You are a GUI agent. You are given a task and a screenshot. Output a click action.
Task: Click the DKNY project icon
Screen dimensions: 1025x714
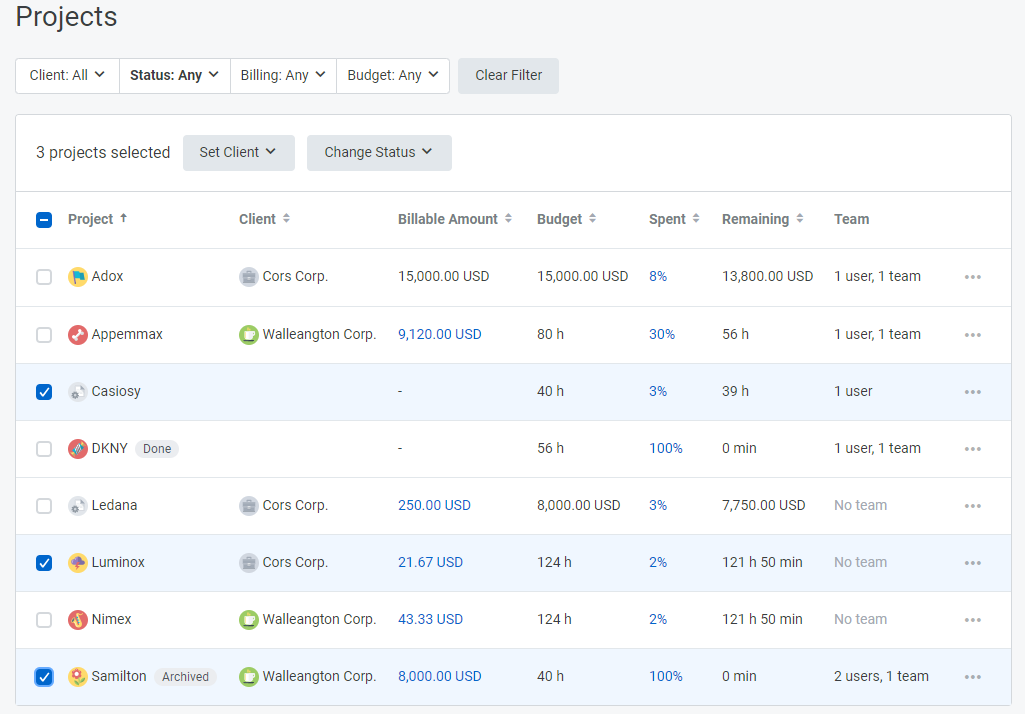point(78,449)
